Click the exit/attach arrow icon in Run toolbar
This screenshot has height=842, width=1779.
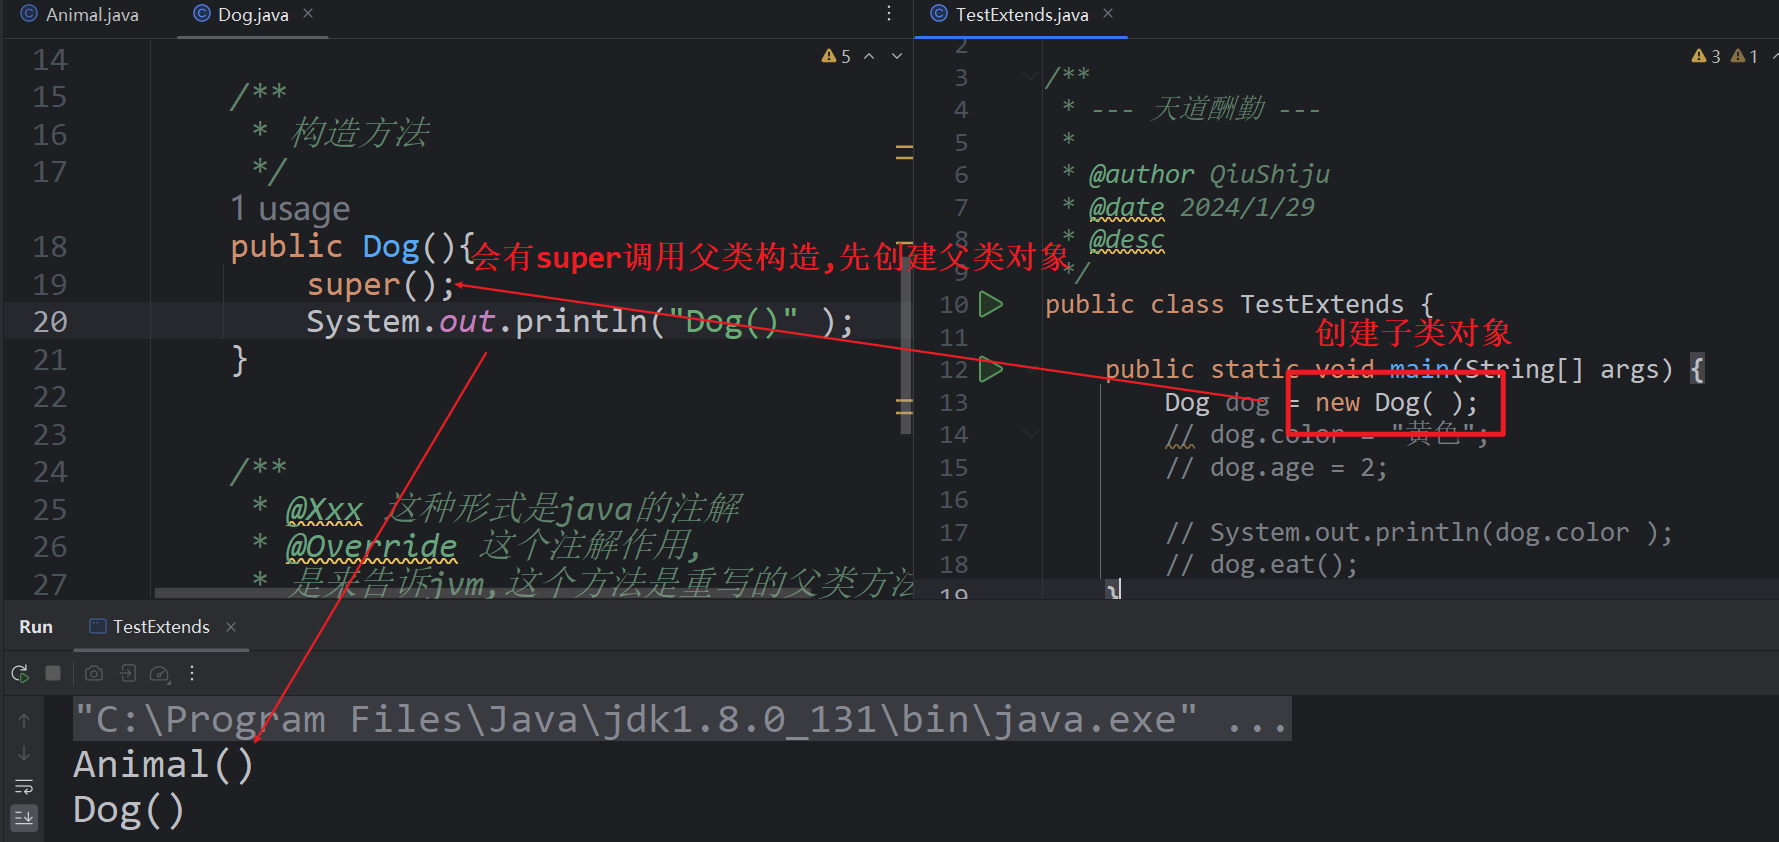click(x=128, y=673)
